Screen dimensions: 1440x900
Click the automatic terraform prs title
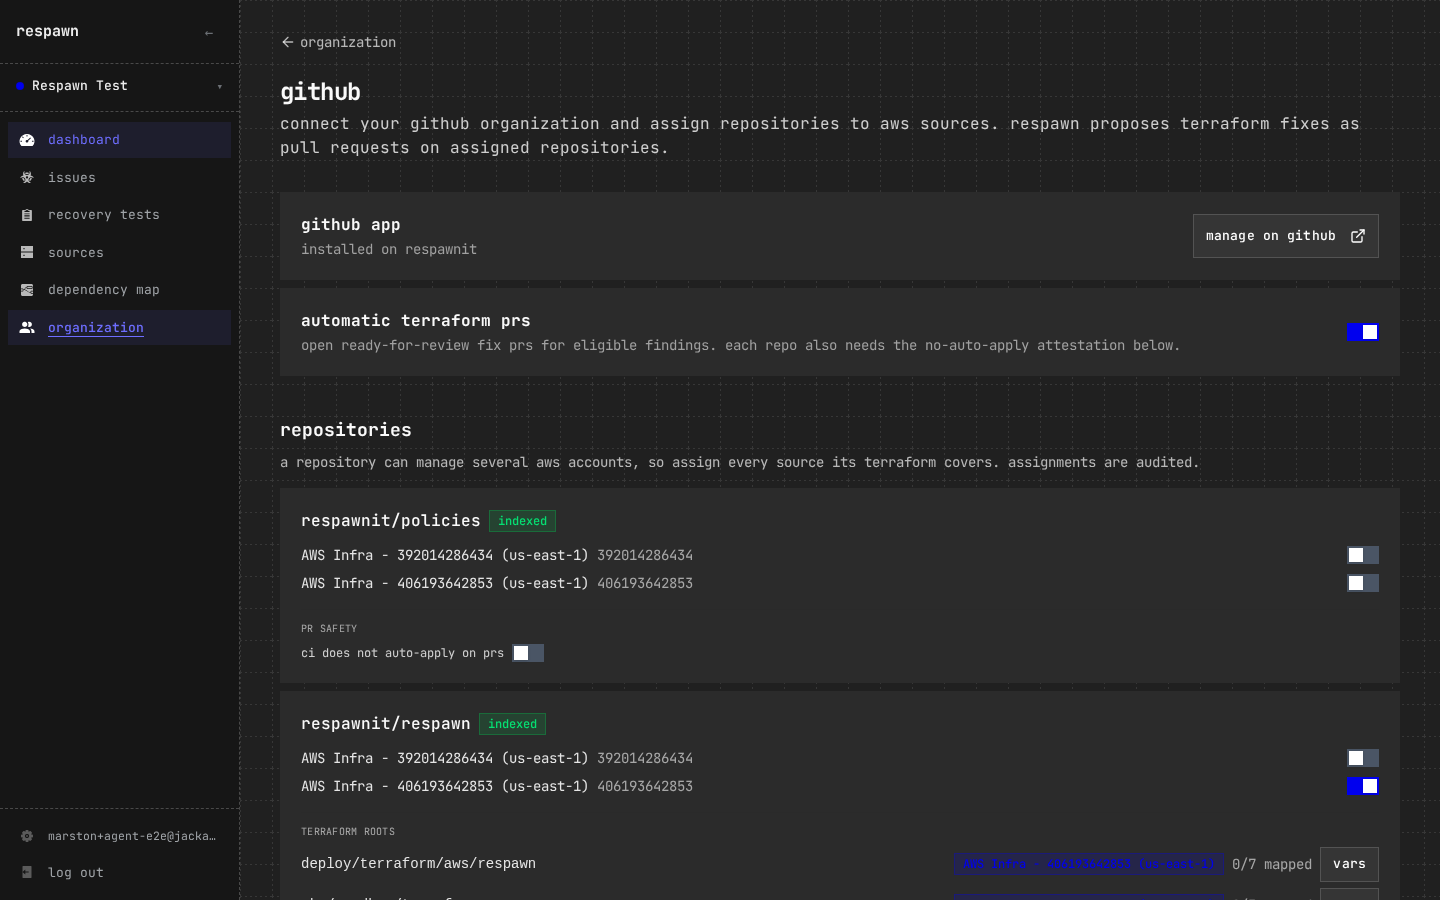(x=416, y=321)
